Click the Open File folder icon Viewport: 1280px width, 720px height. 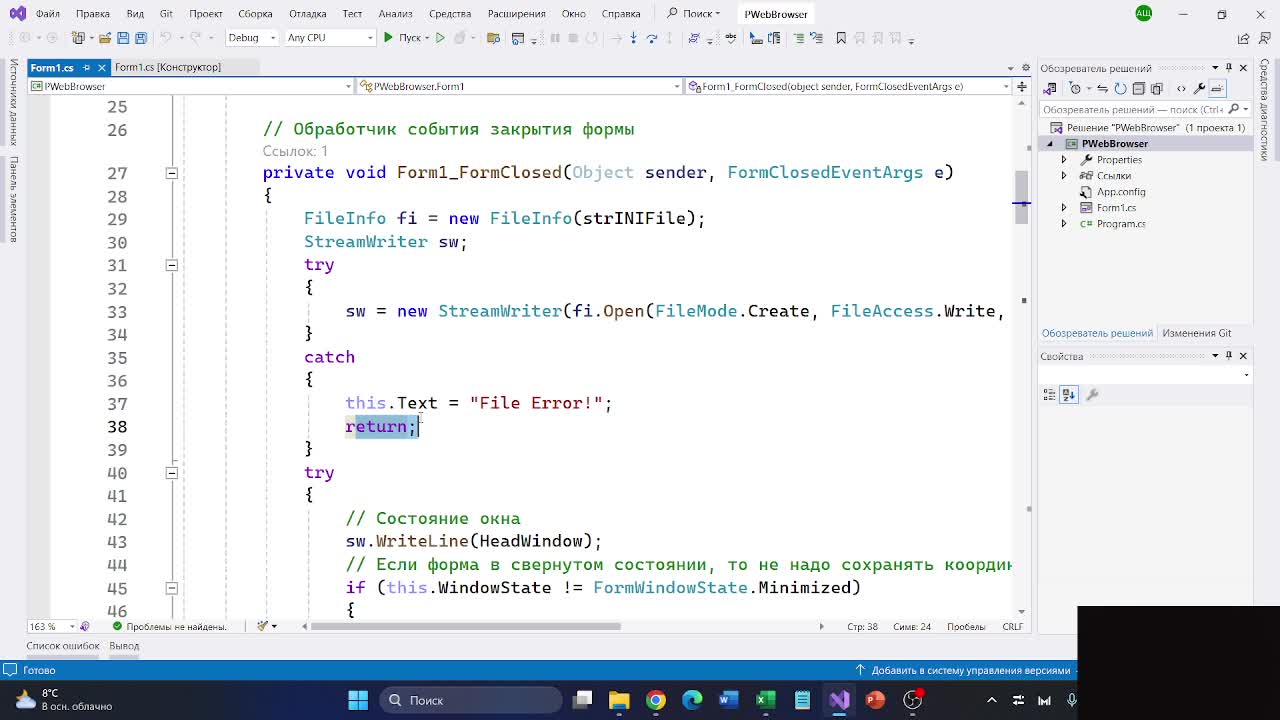tap(105, 38)
